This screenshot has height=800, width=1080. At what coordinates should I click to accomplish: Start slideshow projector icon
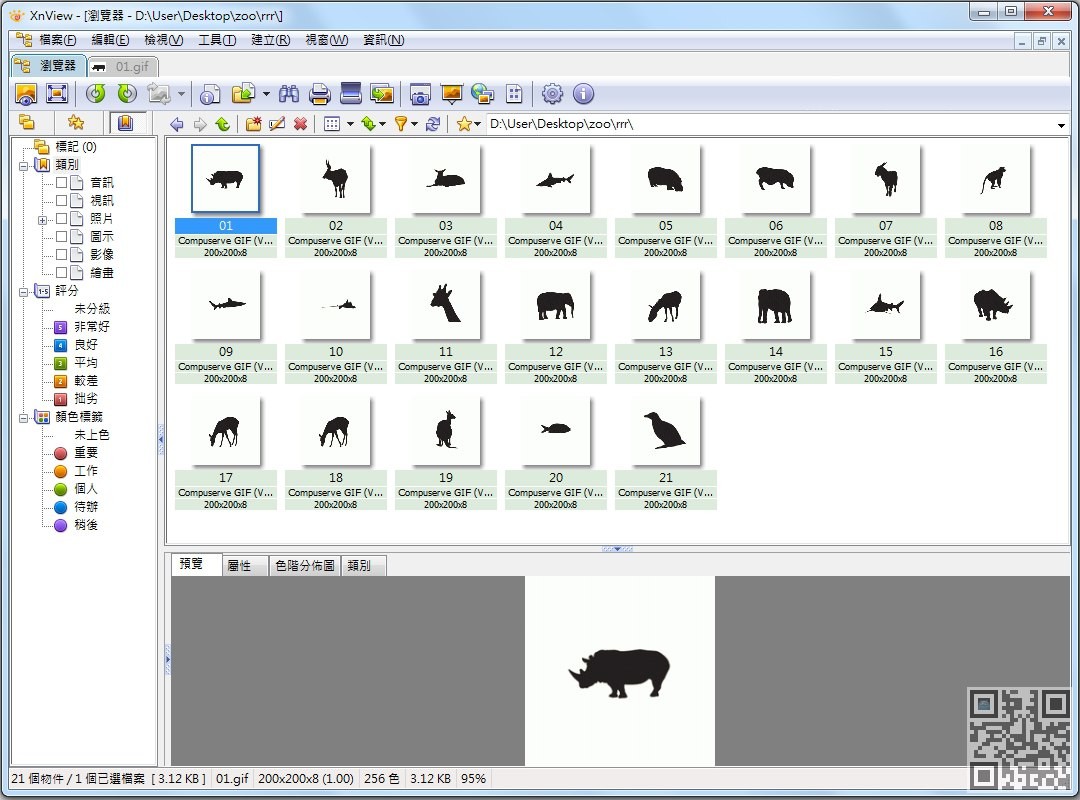pos(451,94)
